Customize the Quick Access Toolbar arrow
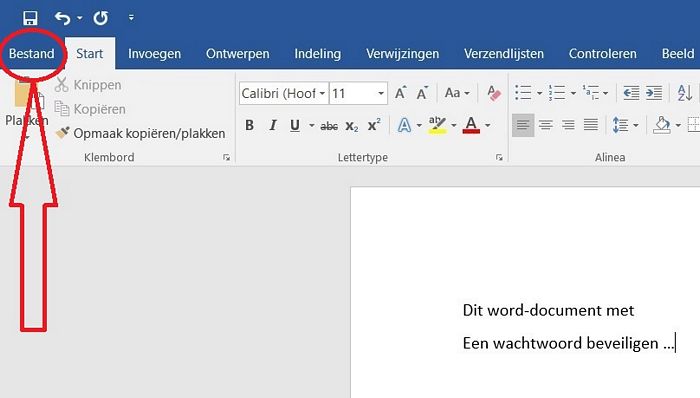700x398 pixels. (131, 18)
